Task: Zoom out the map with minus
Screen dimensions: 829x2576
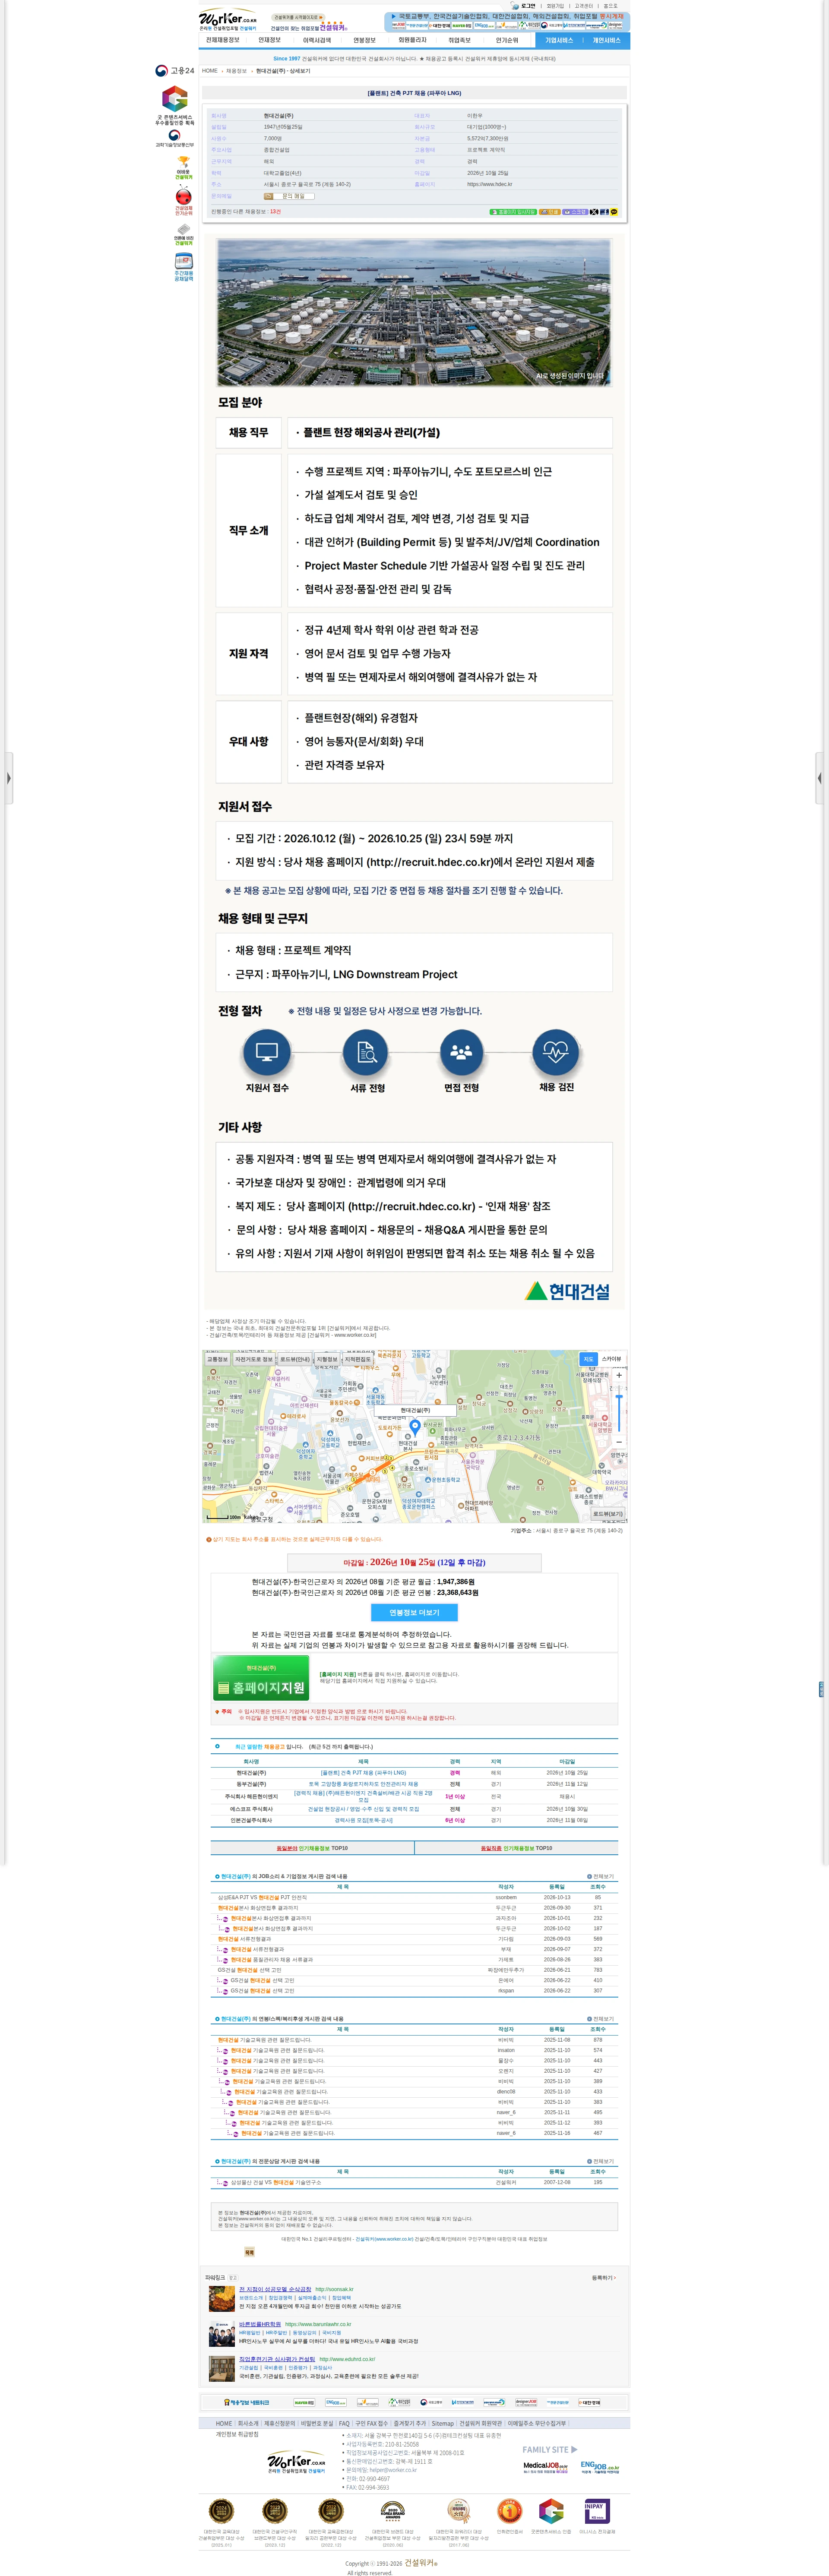Action: tap(619, 1442)
